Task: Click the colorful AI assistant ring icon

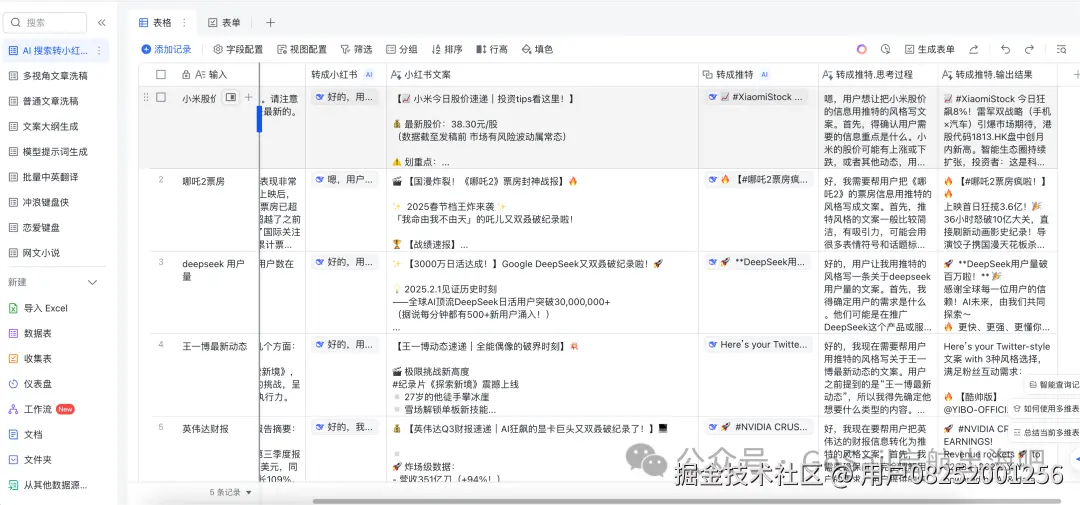Action: (x=862, y=50)
